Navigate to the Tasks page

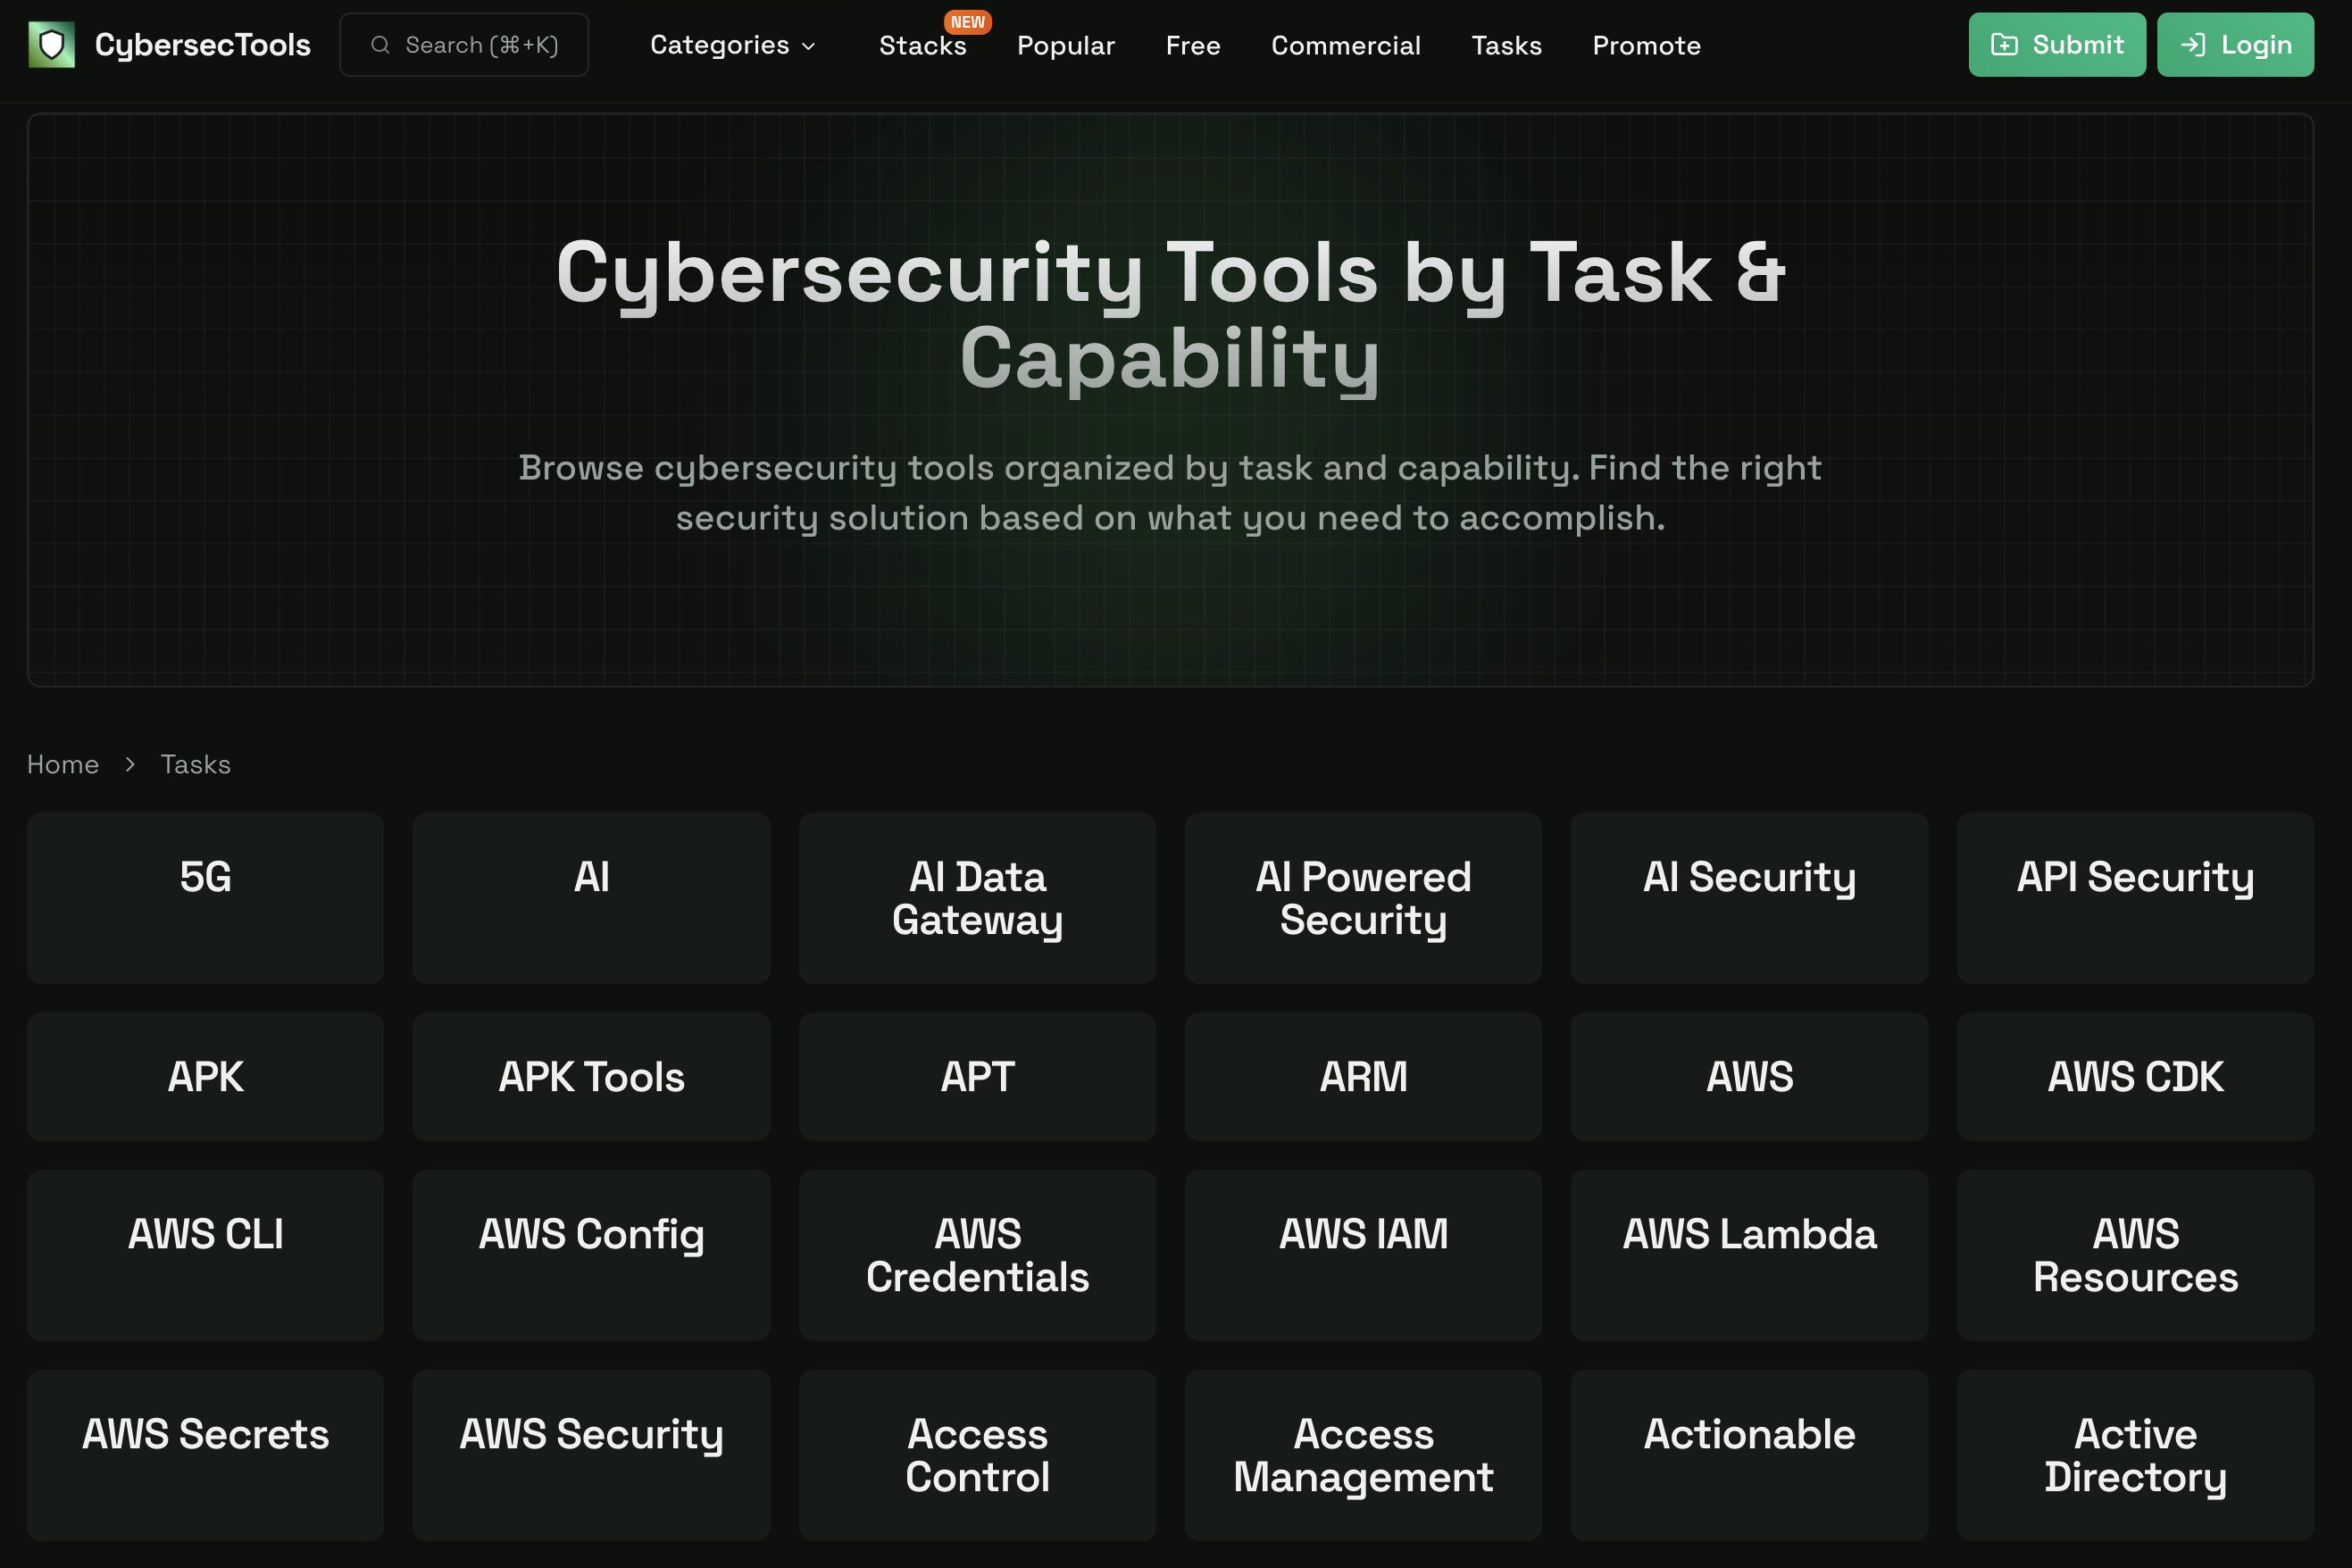(x=1506, y=45)
